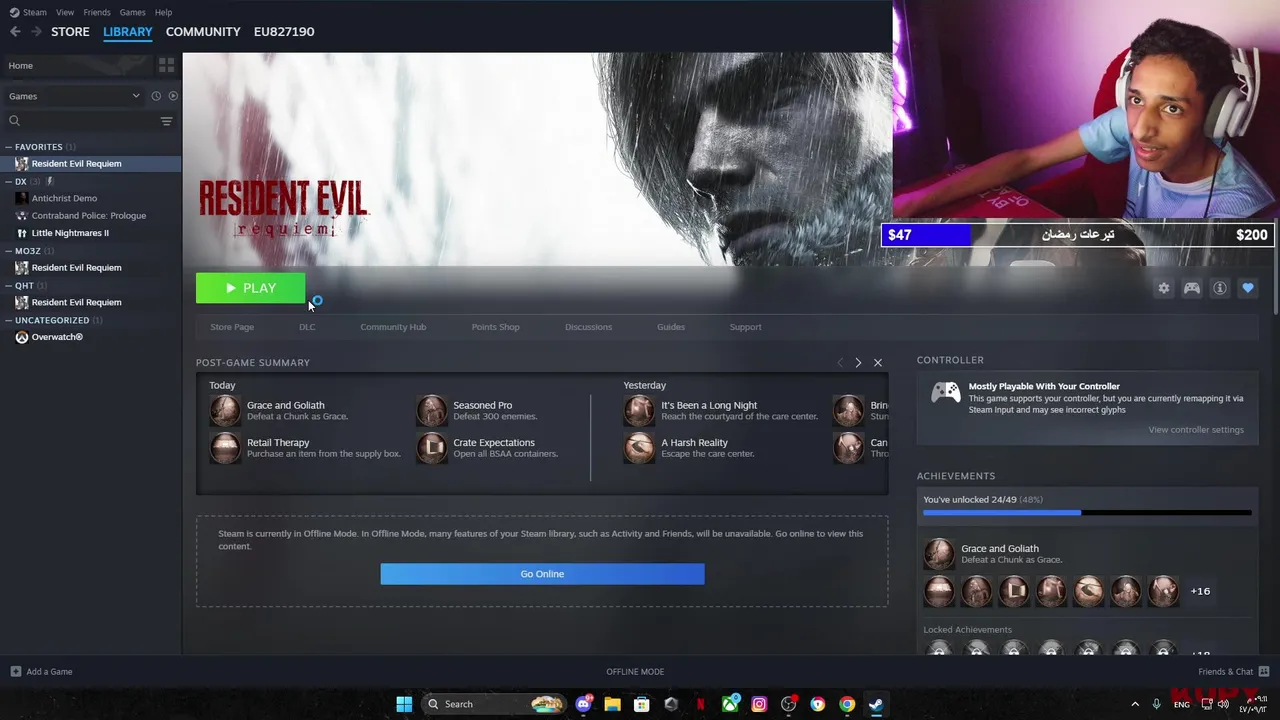This screenshot has height=720, width=1280.
Task: Open game settings gear icon
Action: tap(1164, 288)
